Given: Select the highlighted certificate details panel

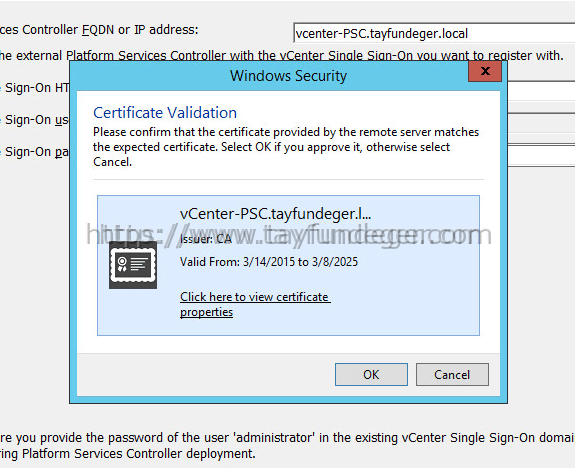Looking at the screenshot, I should [x=288, y=265].
